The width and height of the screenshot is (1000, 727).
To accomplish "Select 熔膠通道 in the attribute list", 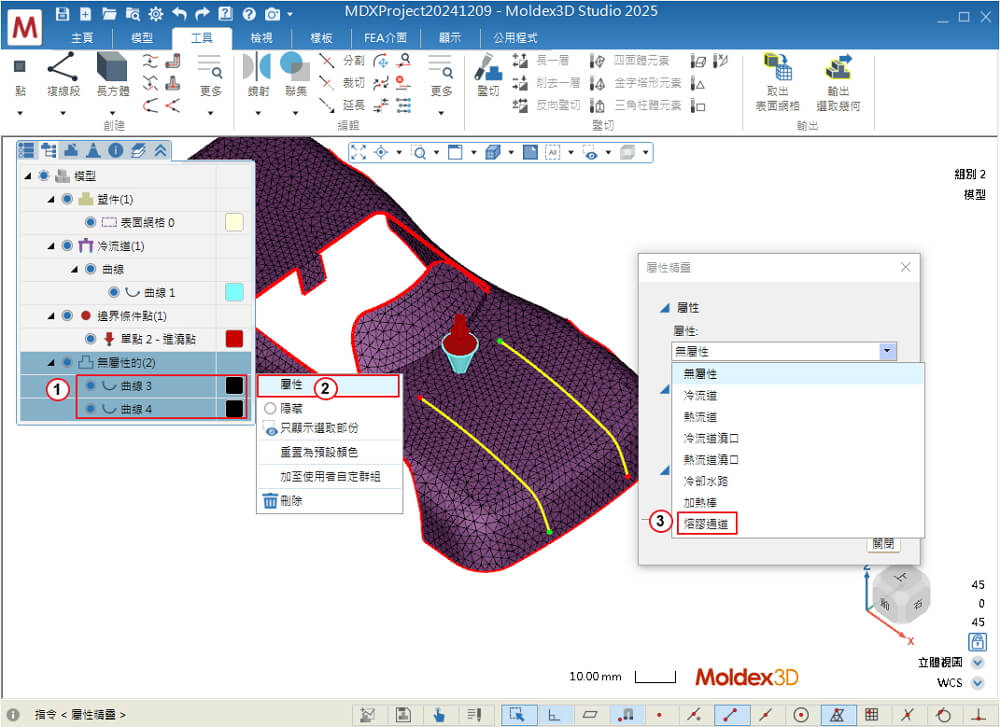I will coord(705,524).
